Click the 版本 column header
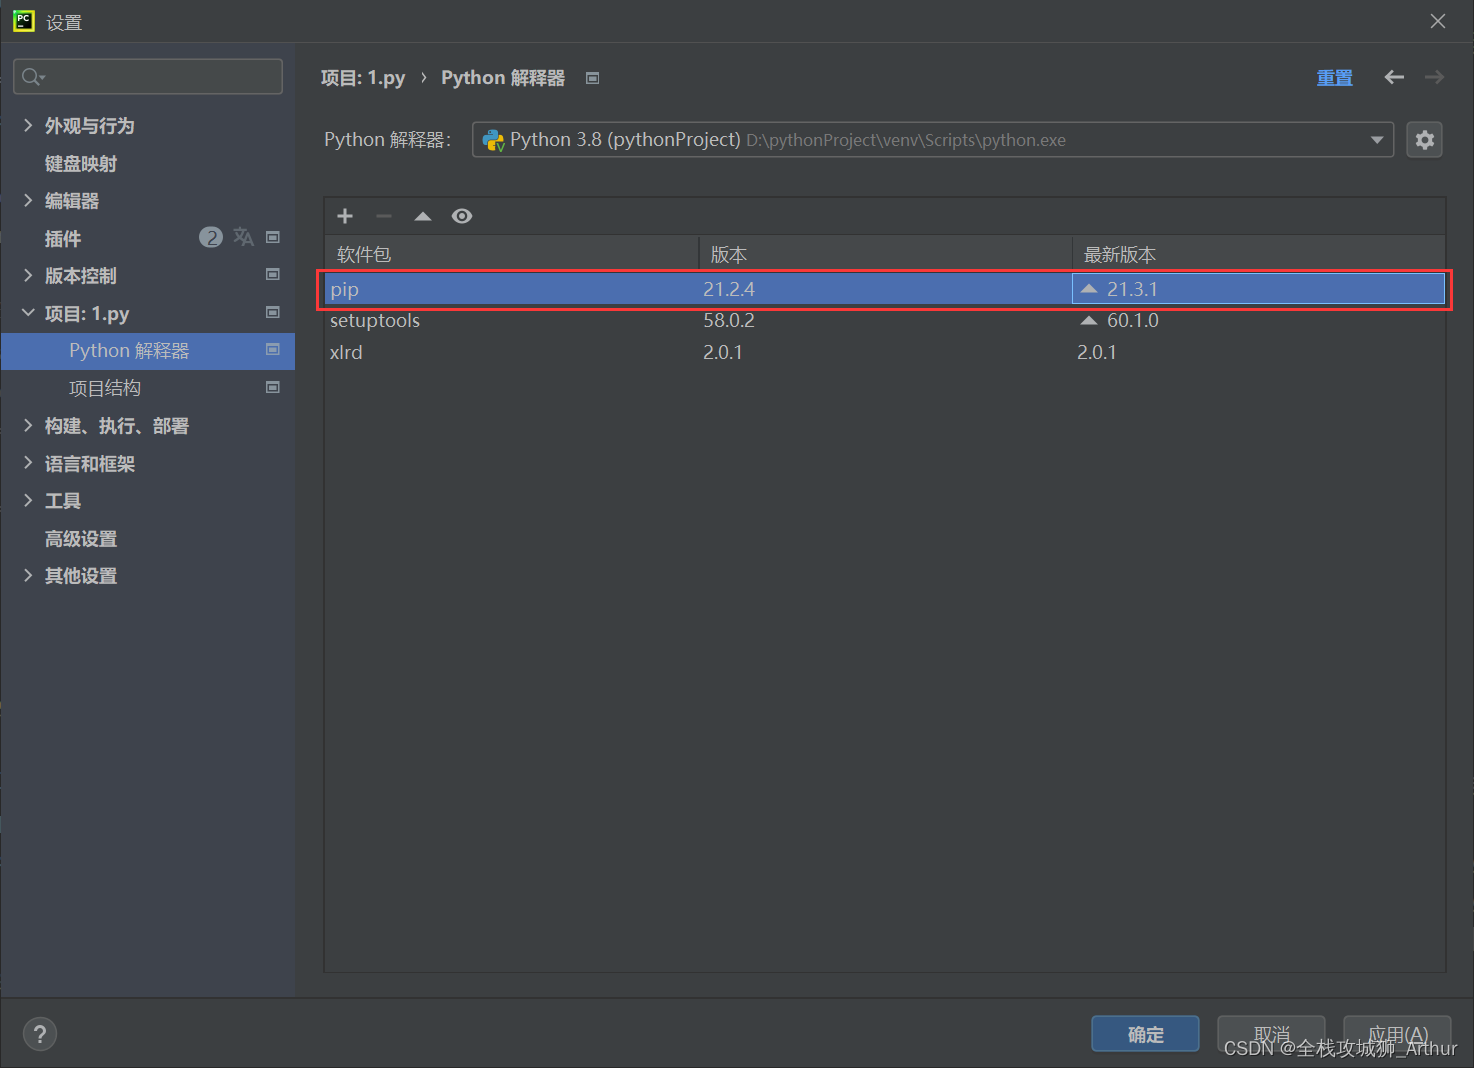The height and width of the screenshot is (1068, 1474). [x=885, y=254]
